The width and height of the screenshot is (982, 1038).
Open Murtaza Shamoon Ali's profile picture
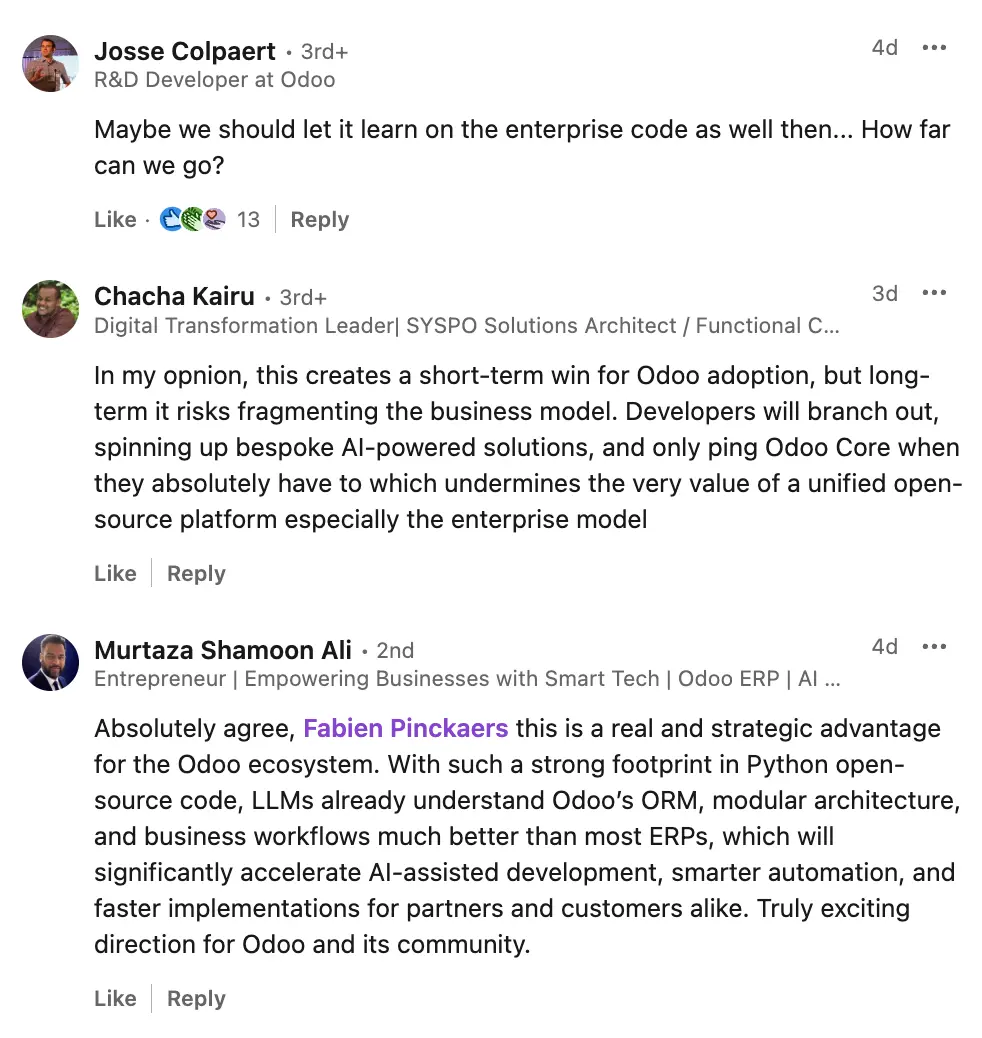(x=50, y=663)
